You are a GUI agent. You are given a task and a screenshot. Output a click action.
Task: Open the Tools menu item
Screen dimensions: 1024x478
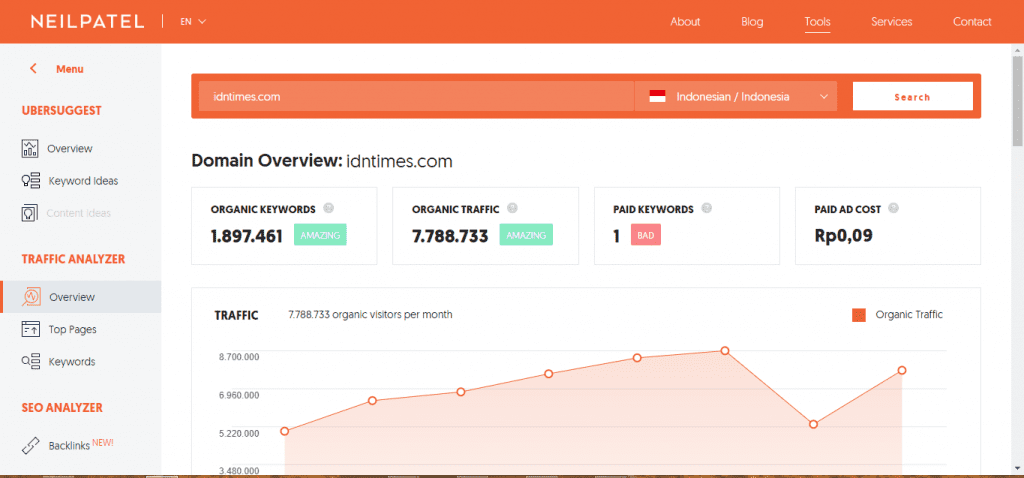click(817, 22)
